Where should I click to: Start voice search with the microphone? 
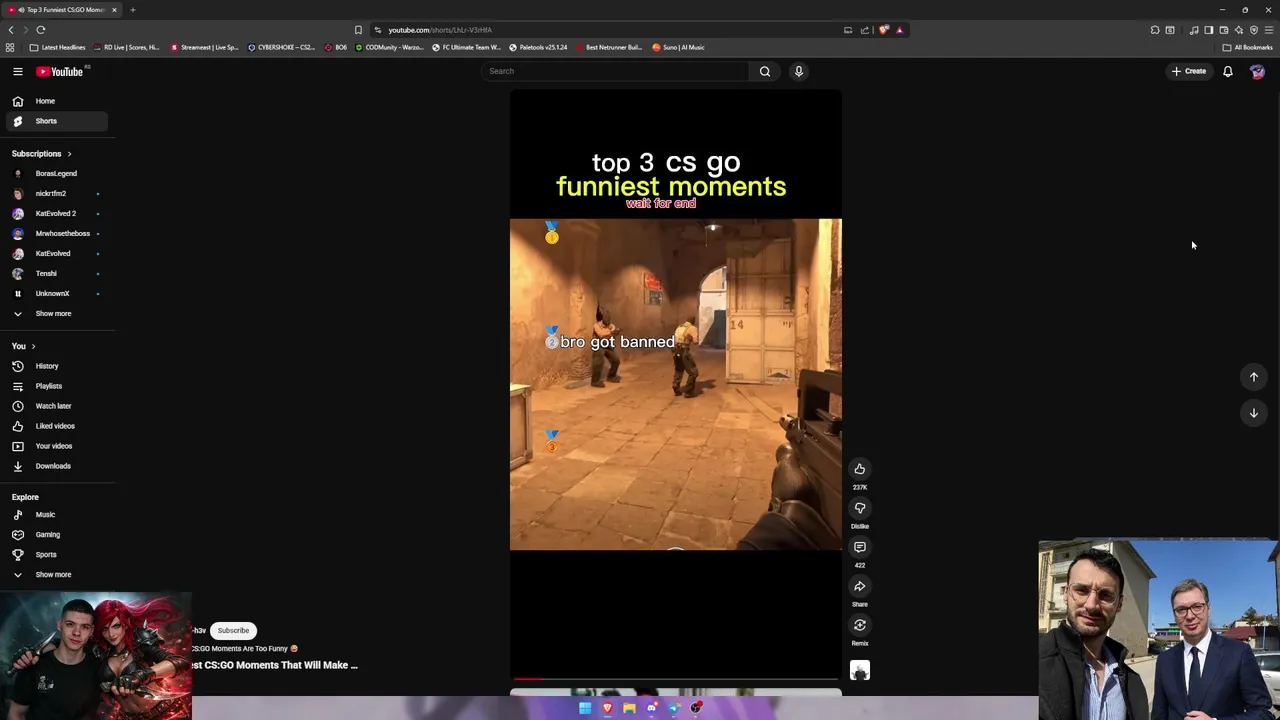799,71
